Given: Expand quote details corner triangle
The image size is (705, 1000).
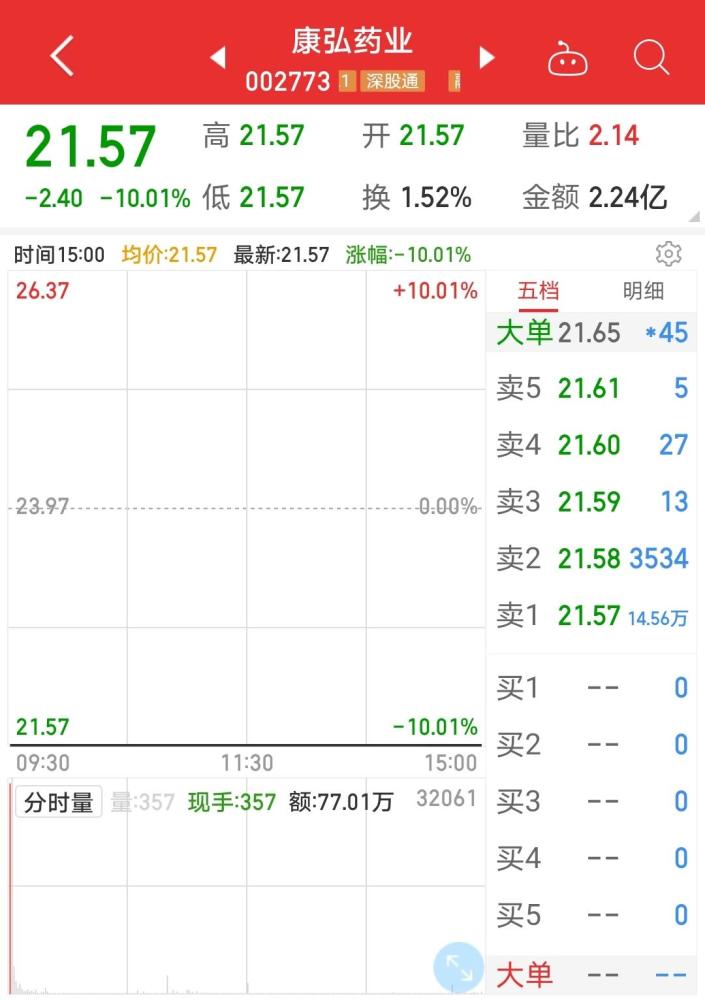Looking at the screenshot, I should pos(694,216).
